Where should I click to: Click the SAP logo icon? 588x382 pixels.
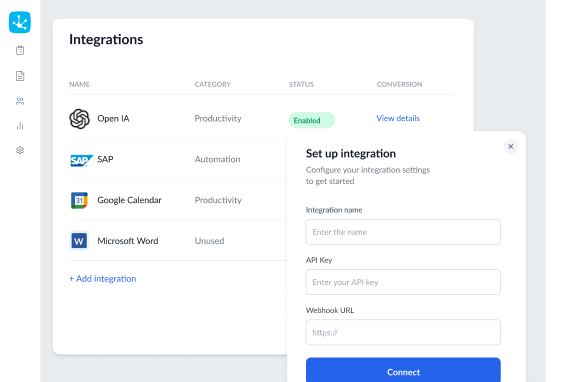[x=81, y=160]
